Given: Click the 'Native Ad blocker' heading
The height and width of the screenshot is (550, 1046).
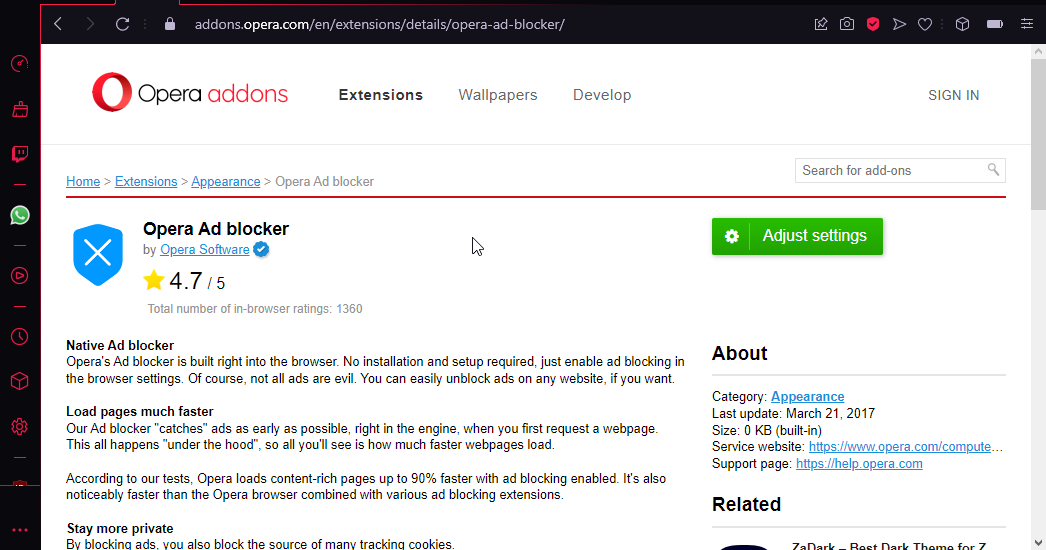Looking at the screenshot, I should [120, 345].
